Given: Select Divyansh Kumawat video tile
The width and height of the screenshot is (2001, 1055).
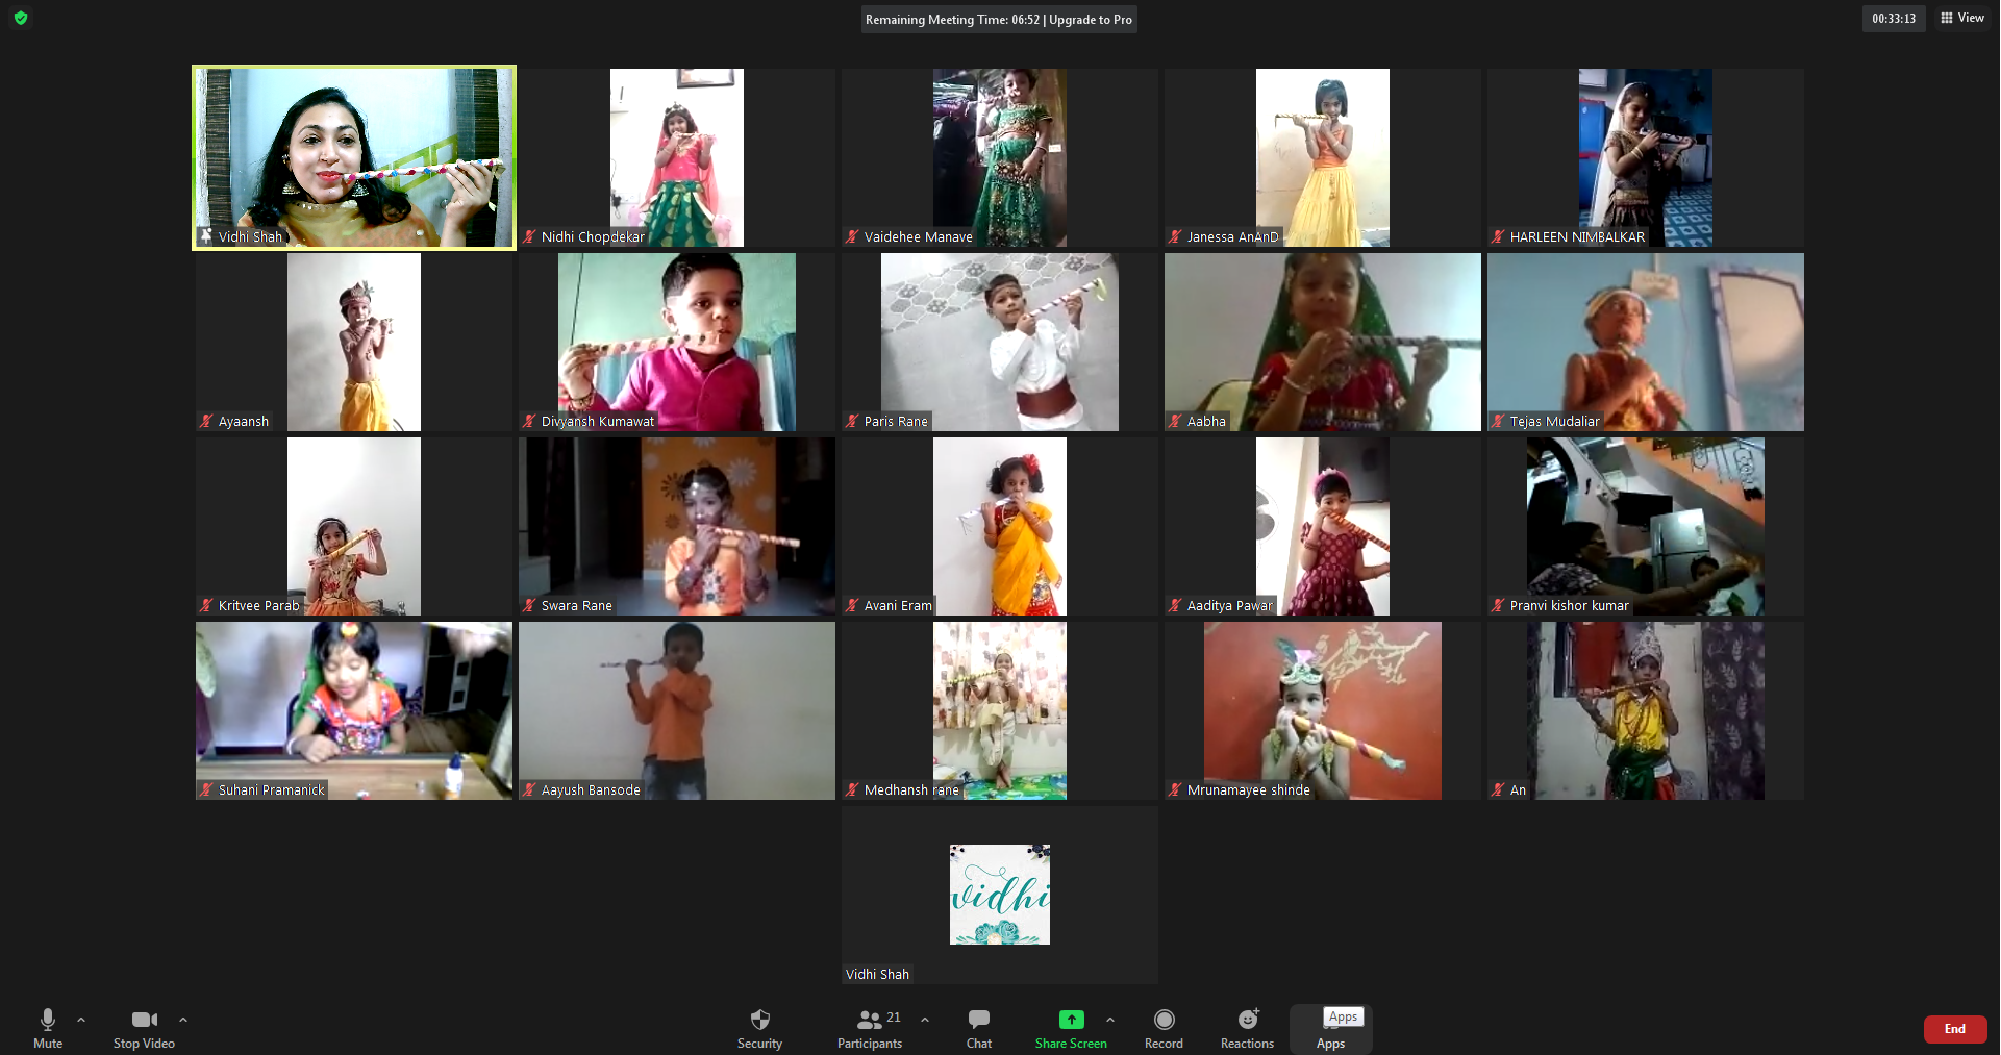Looking at the screenshot, I should point(677,342).
